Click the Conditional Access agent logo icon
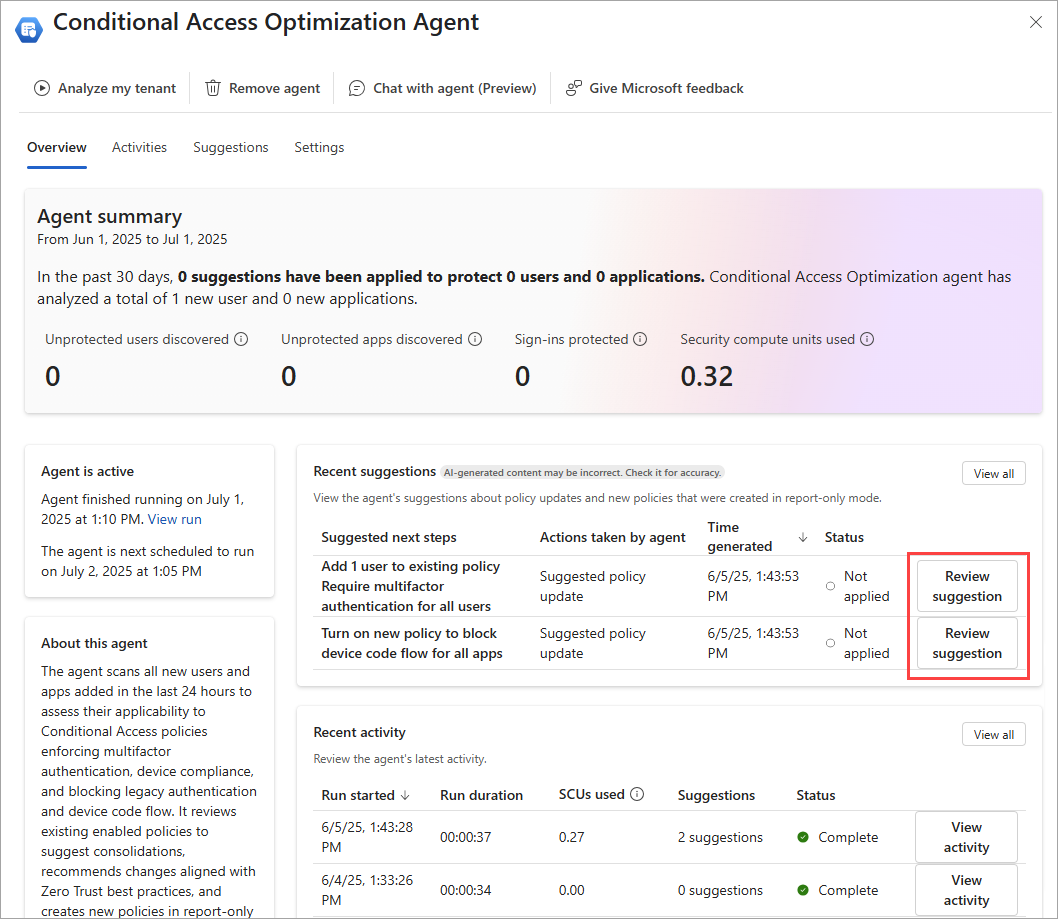 [x=28, y=28]
